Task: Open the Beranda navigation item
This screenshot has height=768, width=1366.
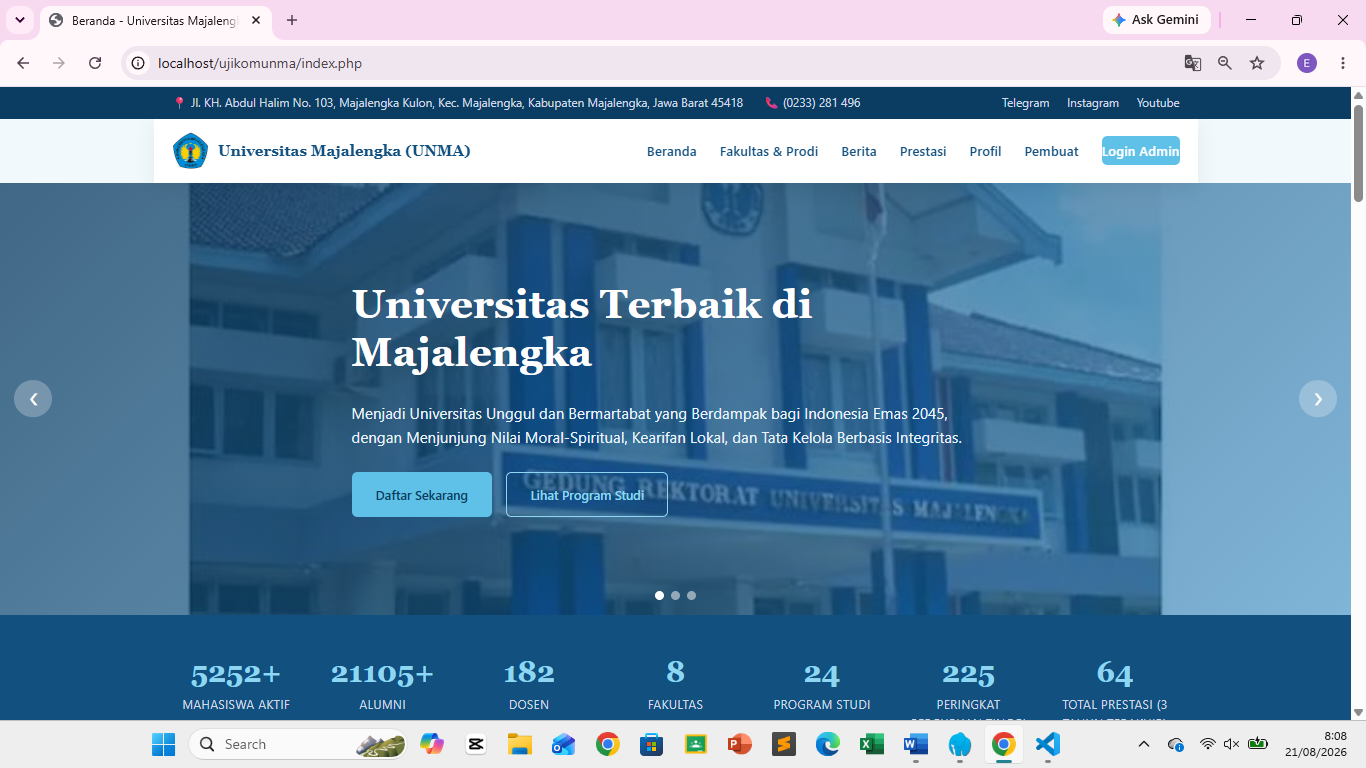Action: [x=672, y=151]
